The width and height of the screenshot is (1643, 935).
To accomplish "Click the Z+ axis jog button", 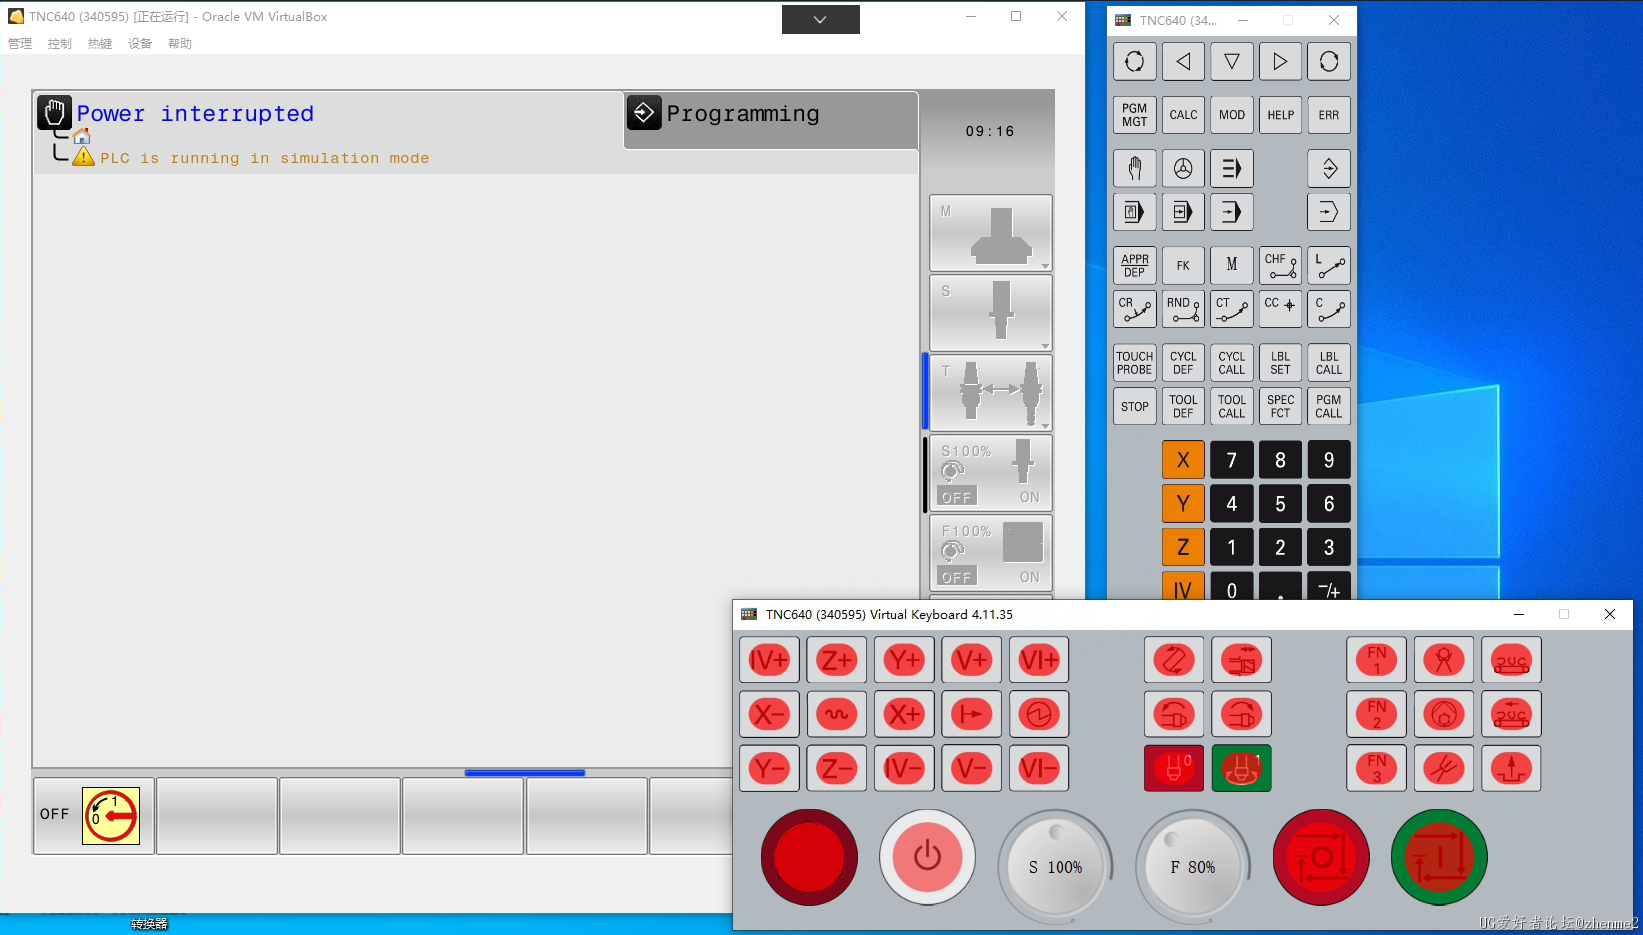I will [836, 660].
